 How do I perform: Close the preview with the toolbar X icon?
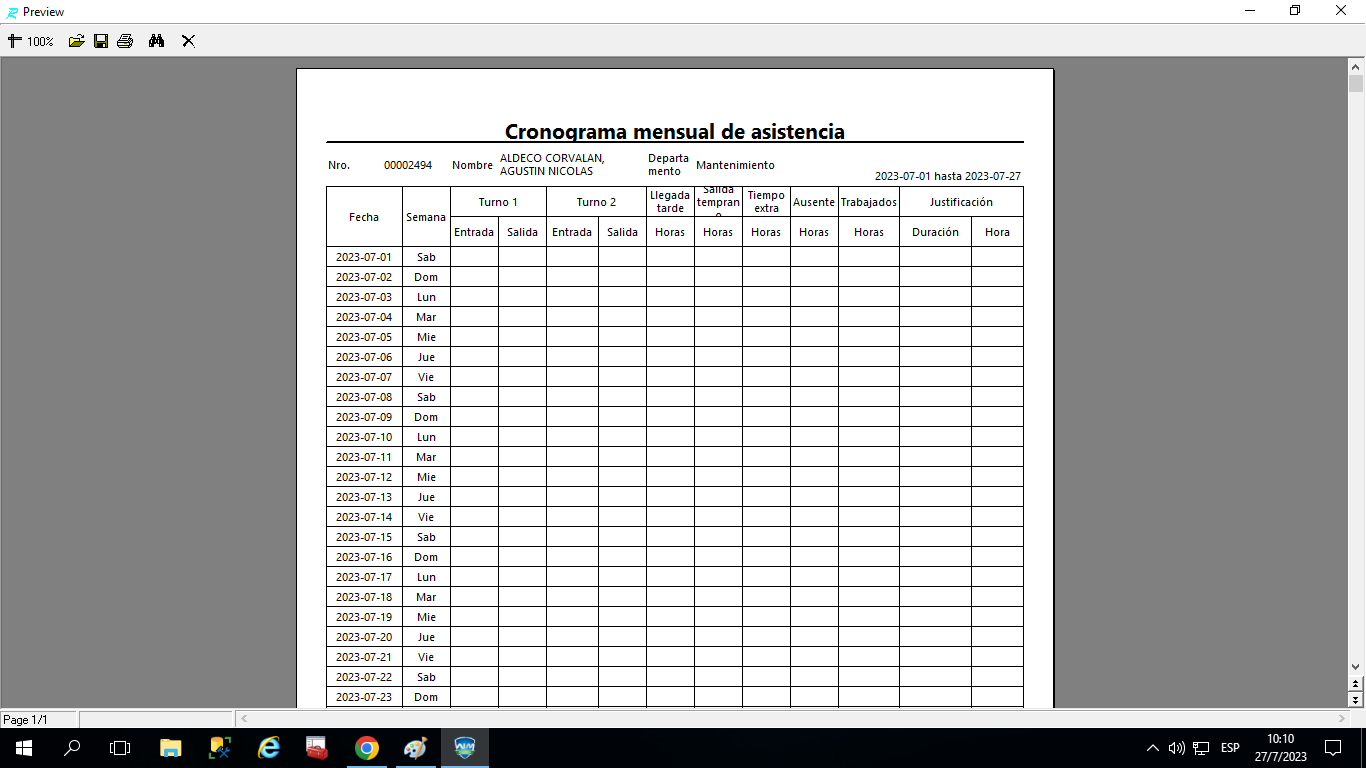(x=188, y=41)
